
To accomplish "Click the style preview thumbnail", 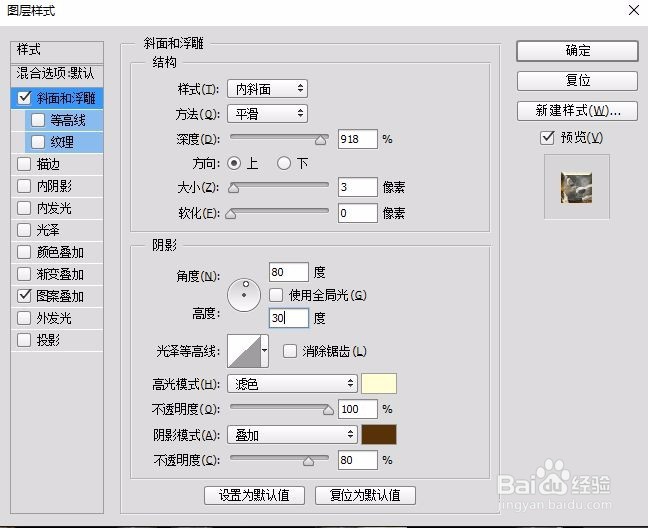I will click(x=577, y=188).
